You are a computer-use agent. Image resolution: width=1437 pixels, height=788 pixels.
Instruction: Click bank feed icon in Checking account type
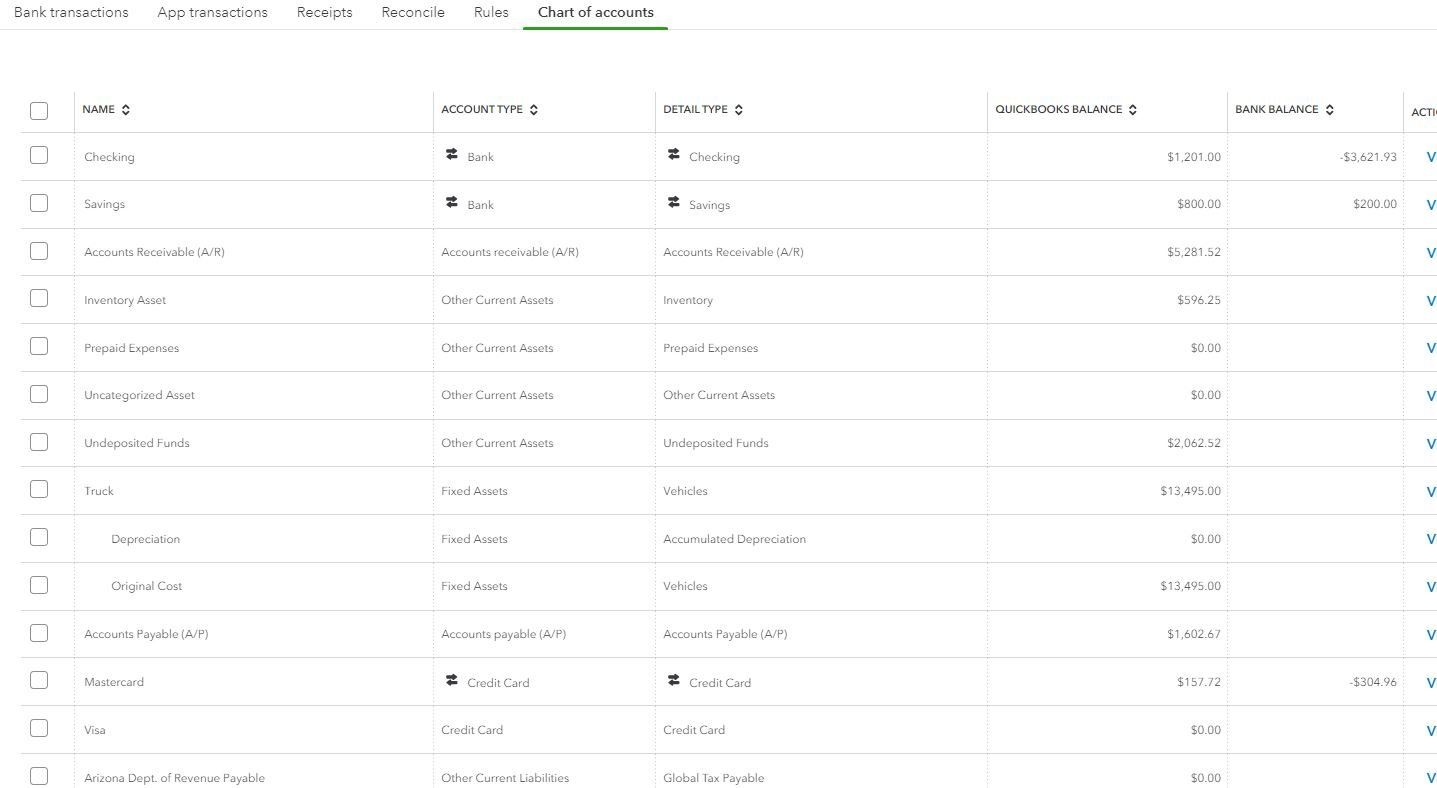pyautogui.click(x=452, y=155)
